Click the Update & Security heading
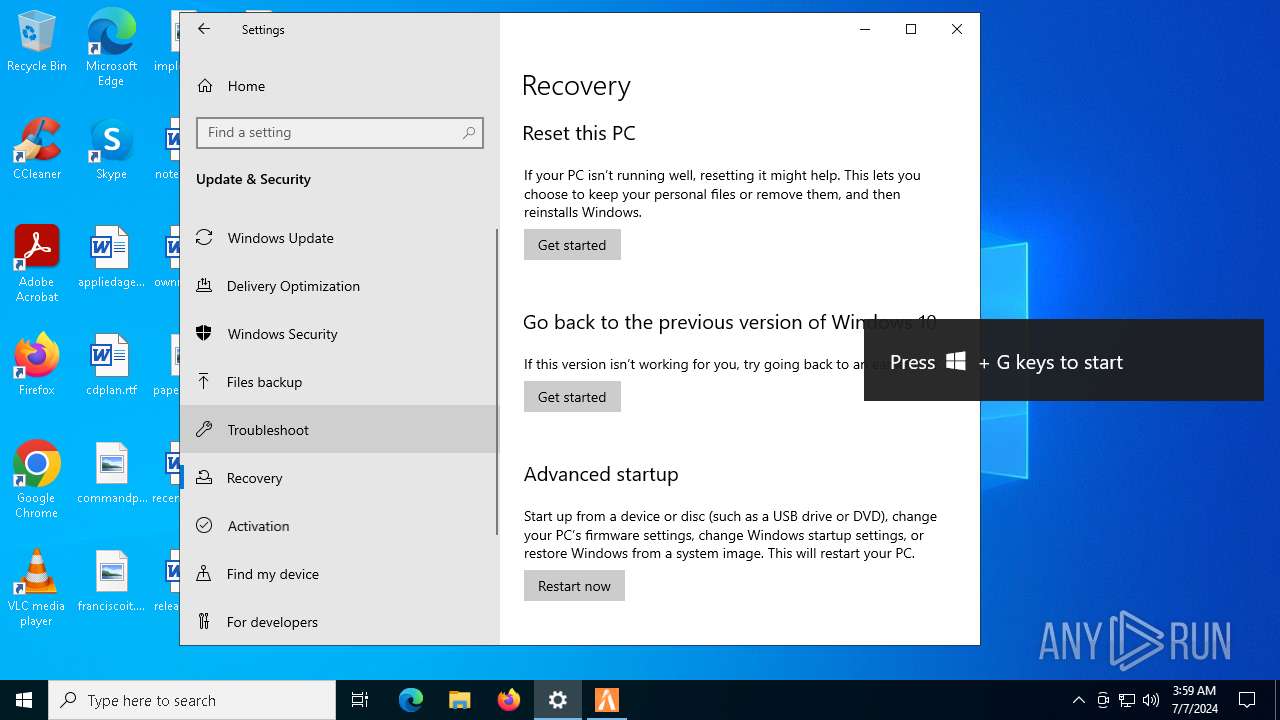The height and width of the screenshot is (720, 1280). (x=253, y=179)
